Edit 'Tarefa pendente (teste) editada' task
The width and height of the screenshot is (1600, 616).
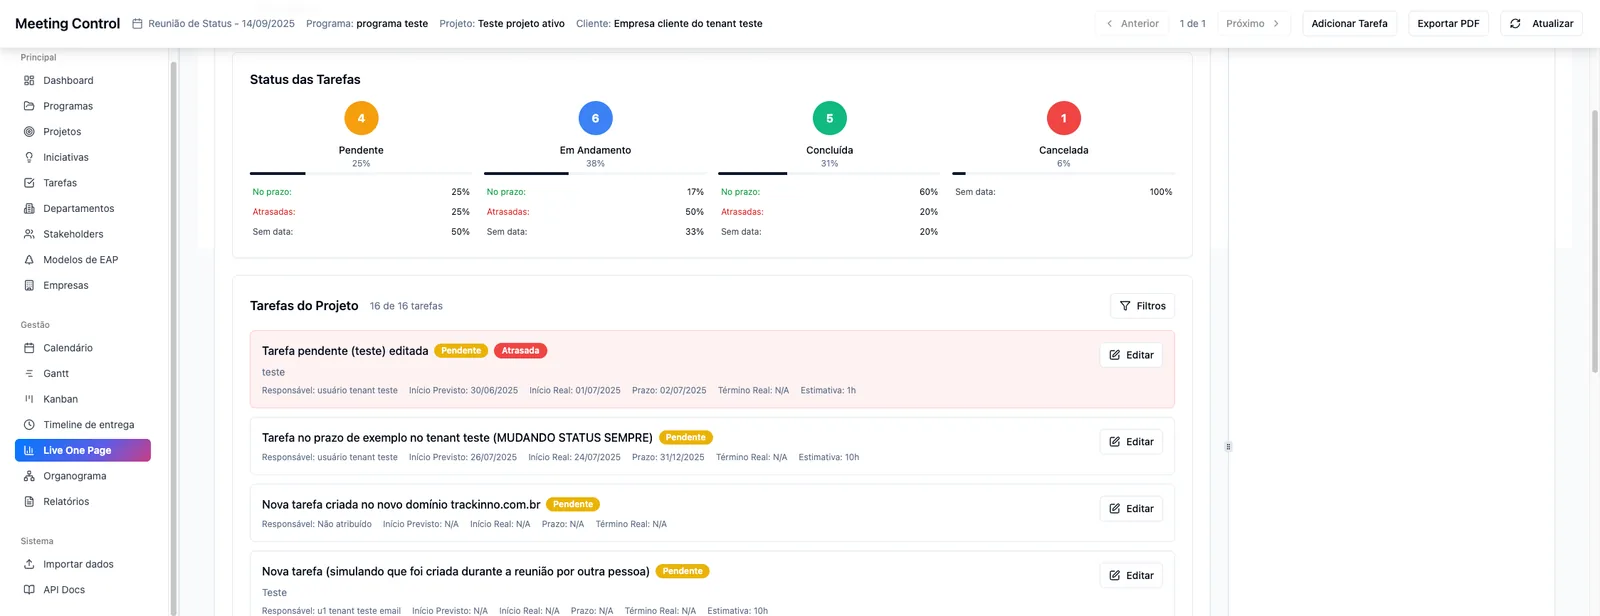coord(1131,355)
